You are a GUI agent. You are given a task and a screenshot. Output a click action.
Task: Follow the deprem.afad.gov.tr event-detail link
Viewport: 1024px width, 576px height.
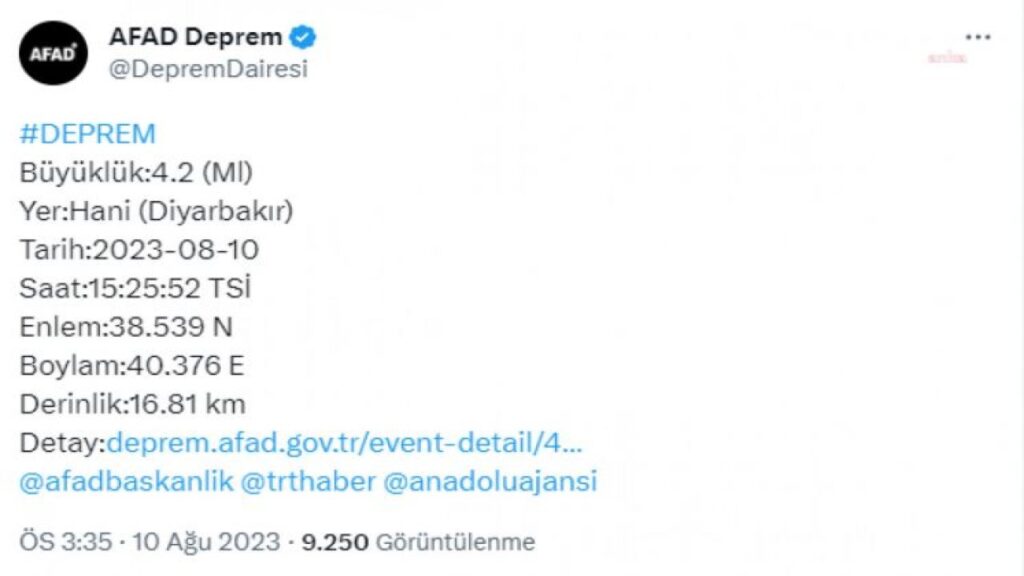(344, 443)
